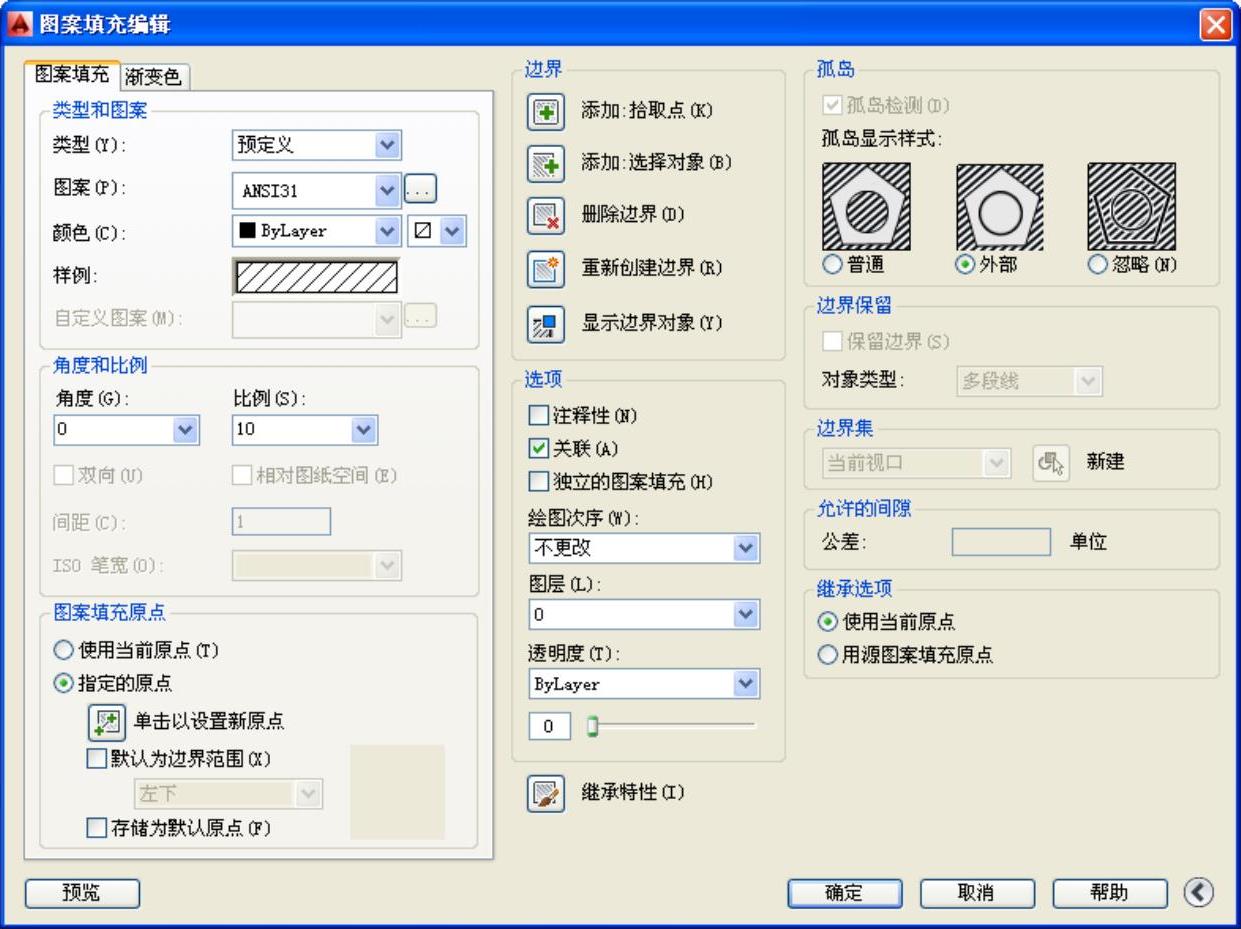Open the pattern browser ellipsis button next to ANSI31
The image size is (1241, 929).
421,188
